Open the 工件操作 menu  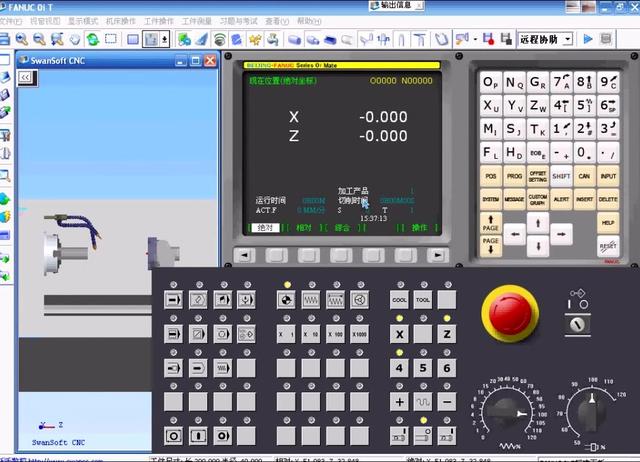tap(159, 21)
